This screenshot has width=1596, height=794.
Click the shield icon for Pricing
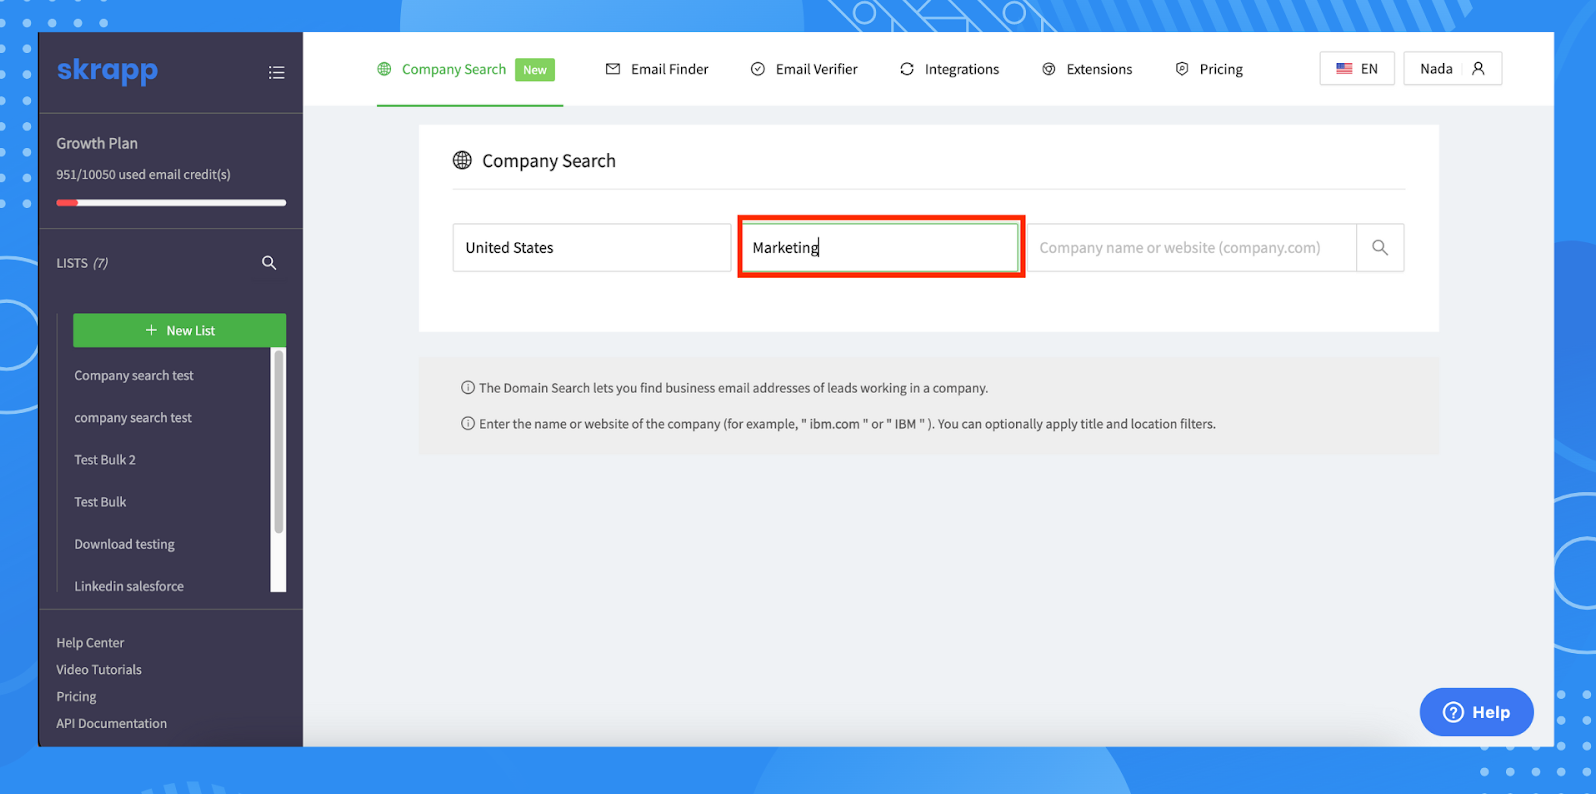[x=1182, y=69]
